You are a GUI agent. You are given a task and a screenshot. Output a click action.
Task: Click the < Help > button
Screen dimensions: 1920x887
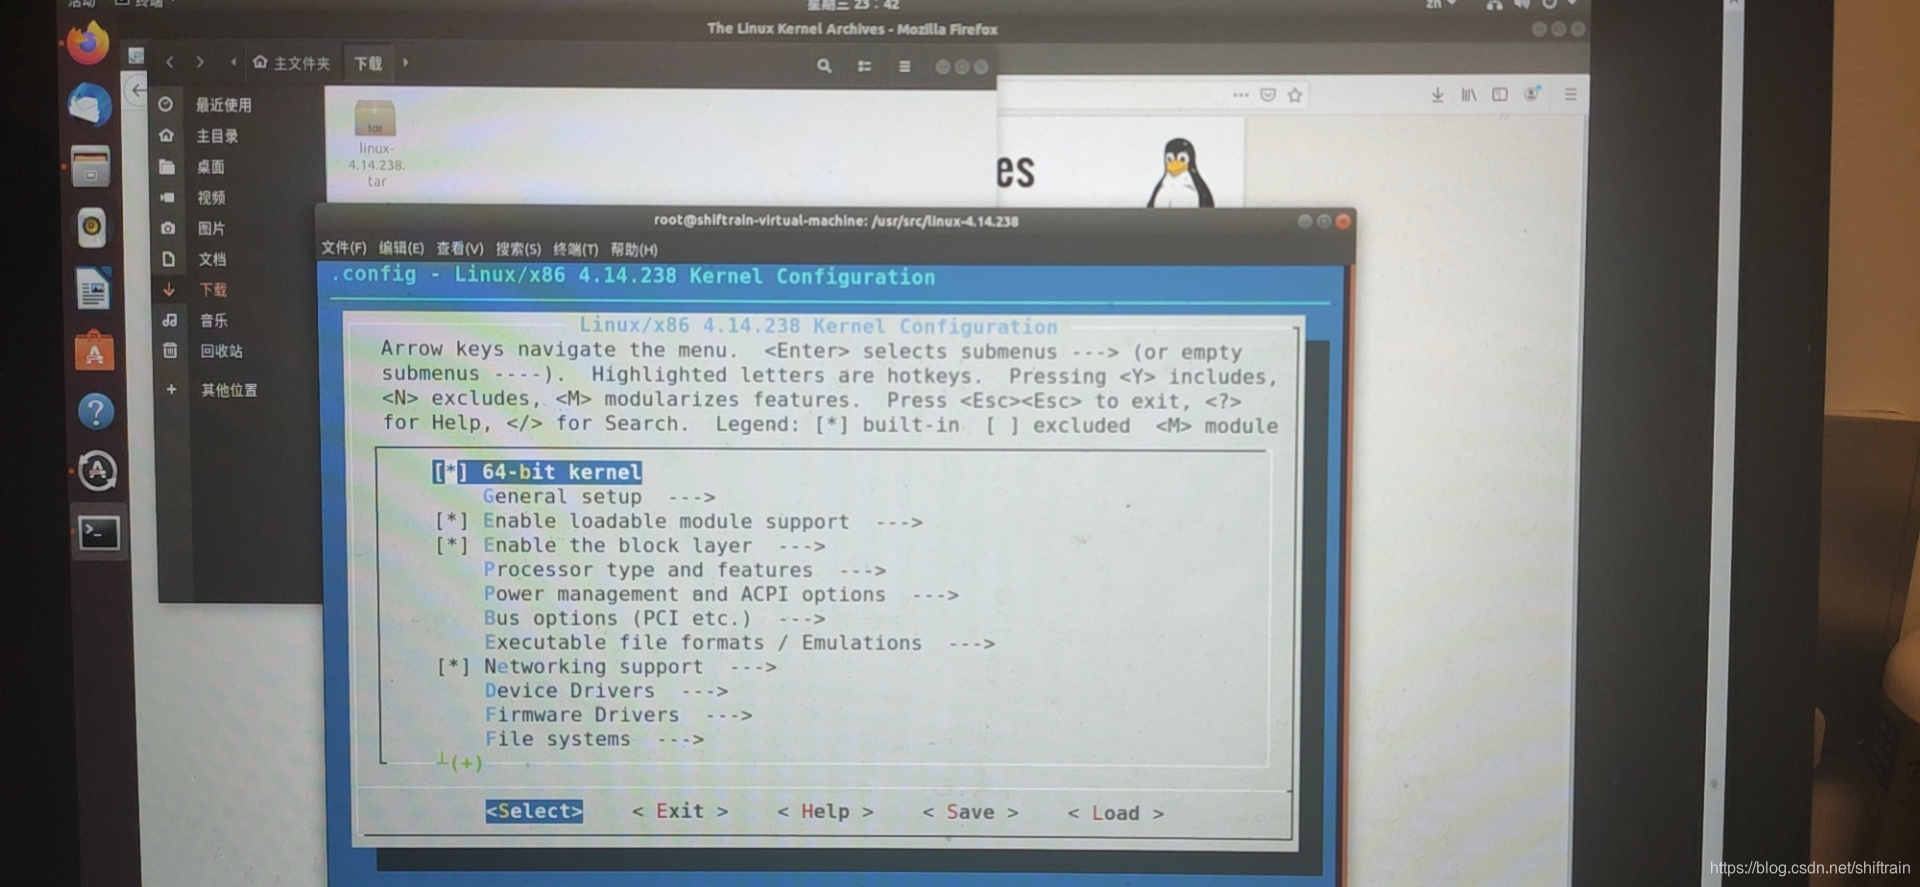click(825, 812)
